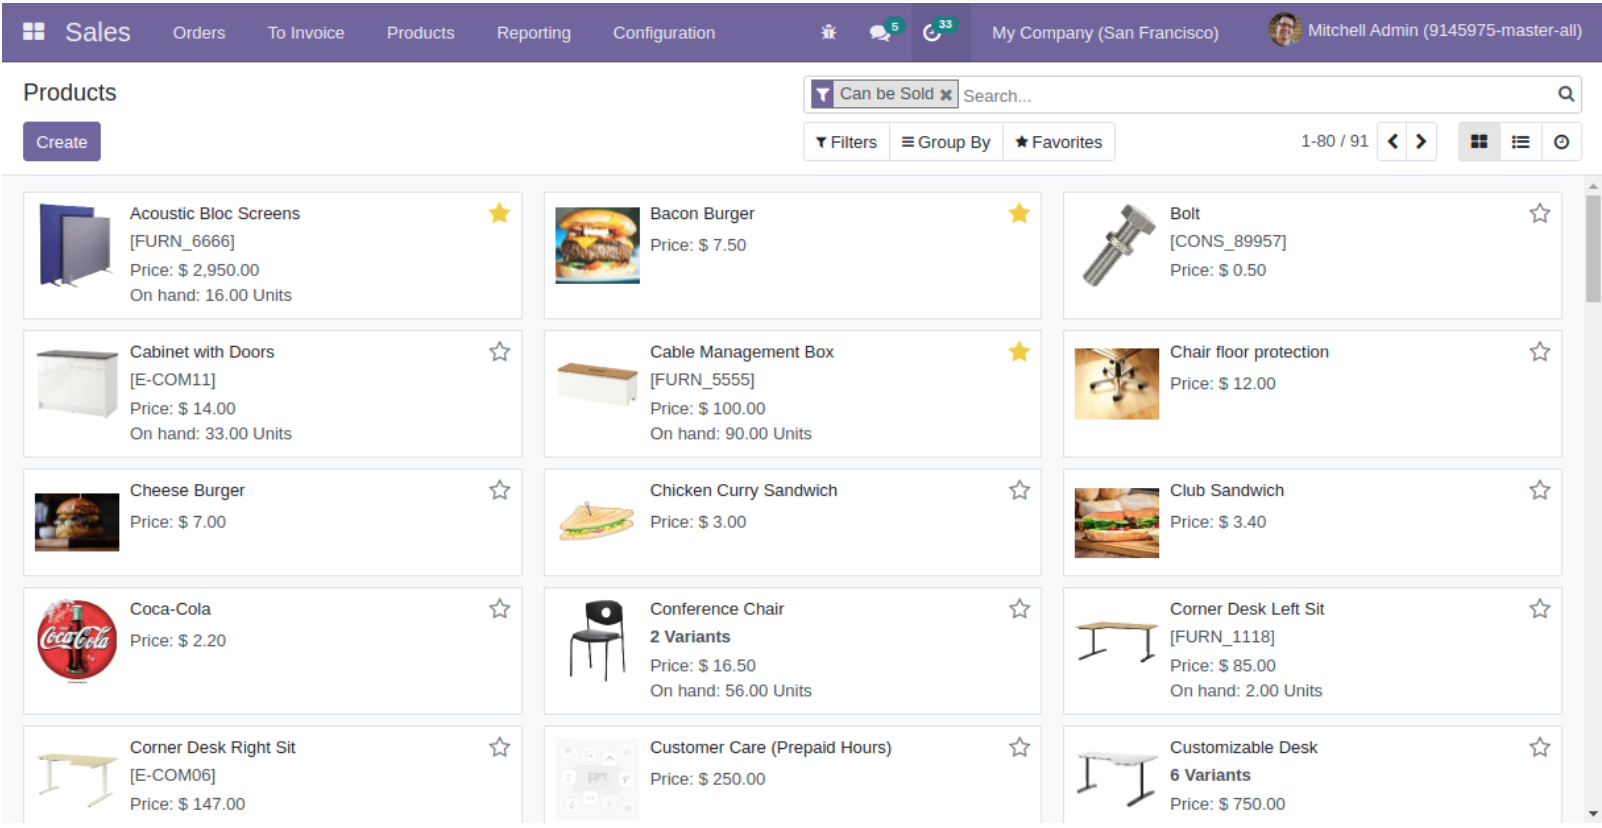Viewport: 1602px width, 828px height.
Task: Expand the Group By dropdown
Action: pyautogui.click(x=946, y=142)
